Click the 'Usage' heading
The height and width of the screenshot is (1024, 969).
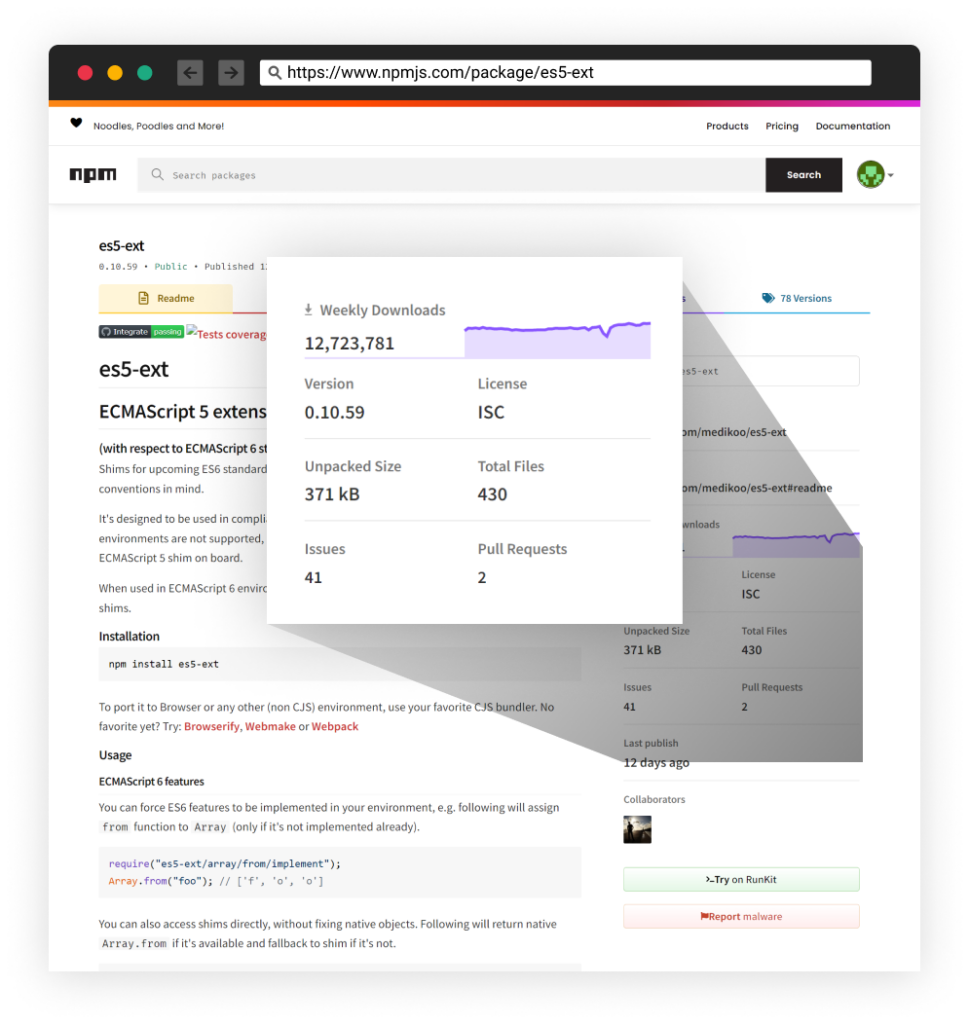[115, 755]
